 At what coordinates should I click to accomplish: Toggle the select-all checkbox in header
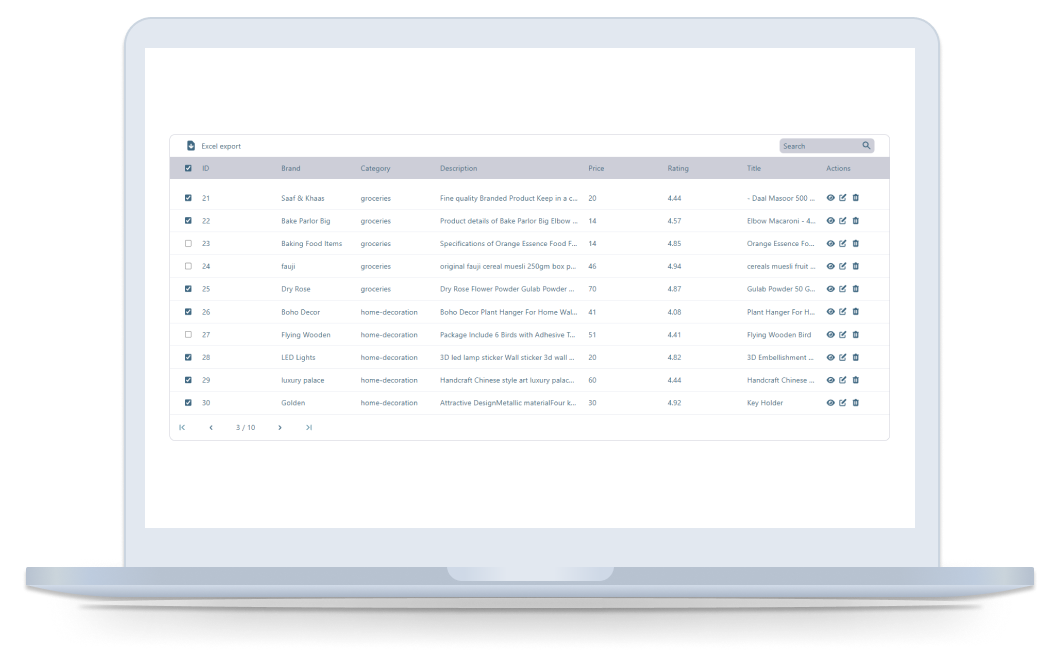(x=188, y=168)
